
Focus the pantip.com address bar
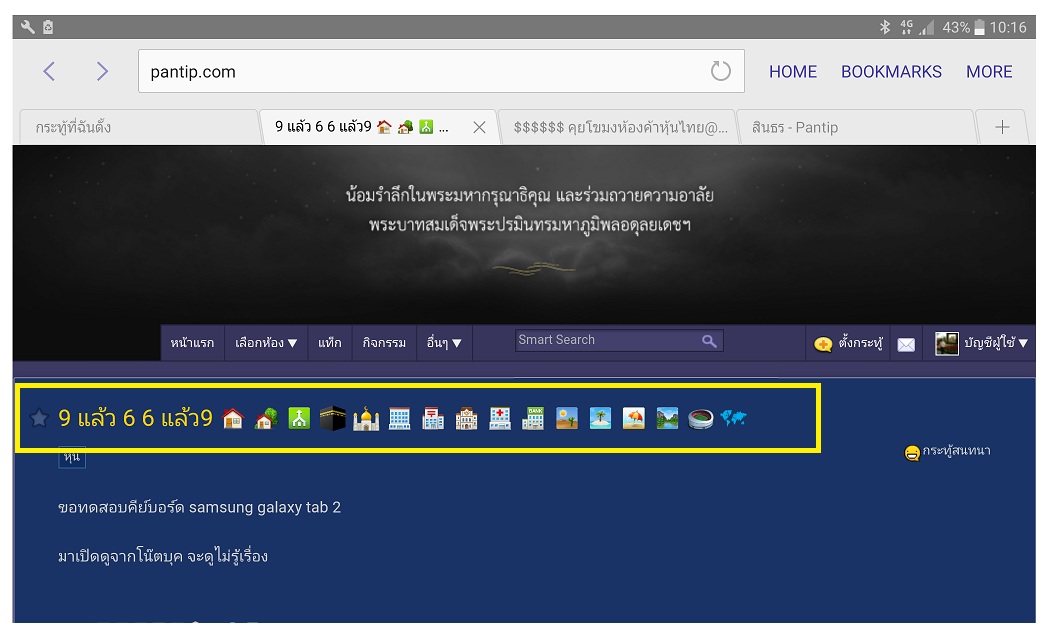(441, 71)
